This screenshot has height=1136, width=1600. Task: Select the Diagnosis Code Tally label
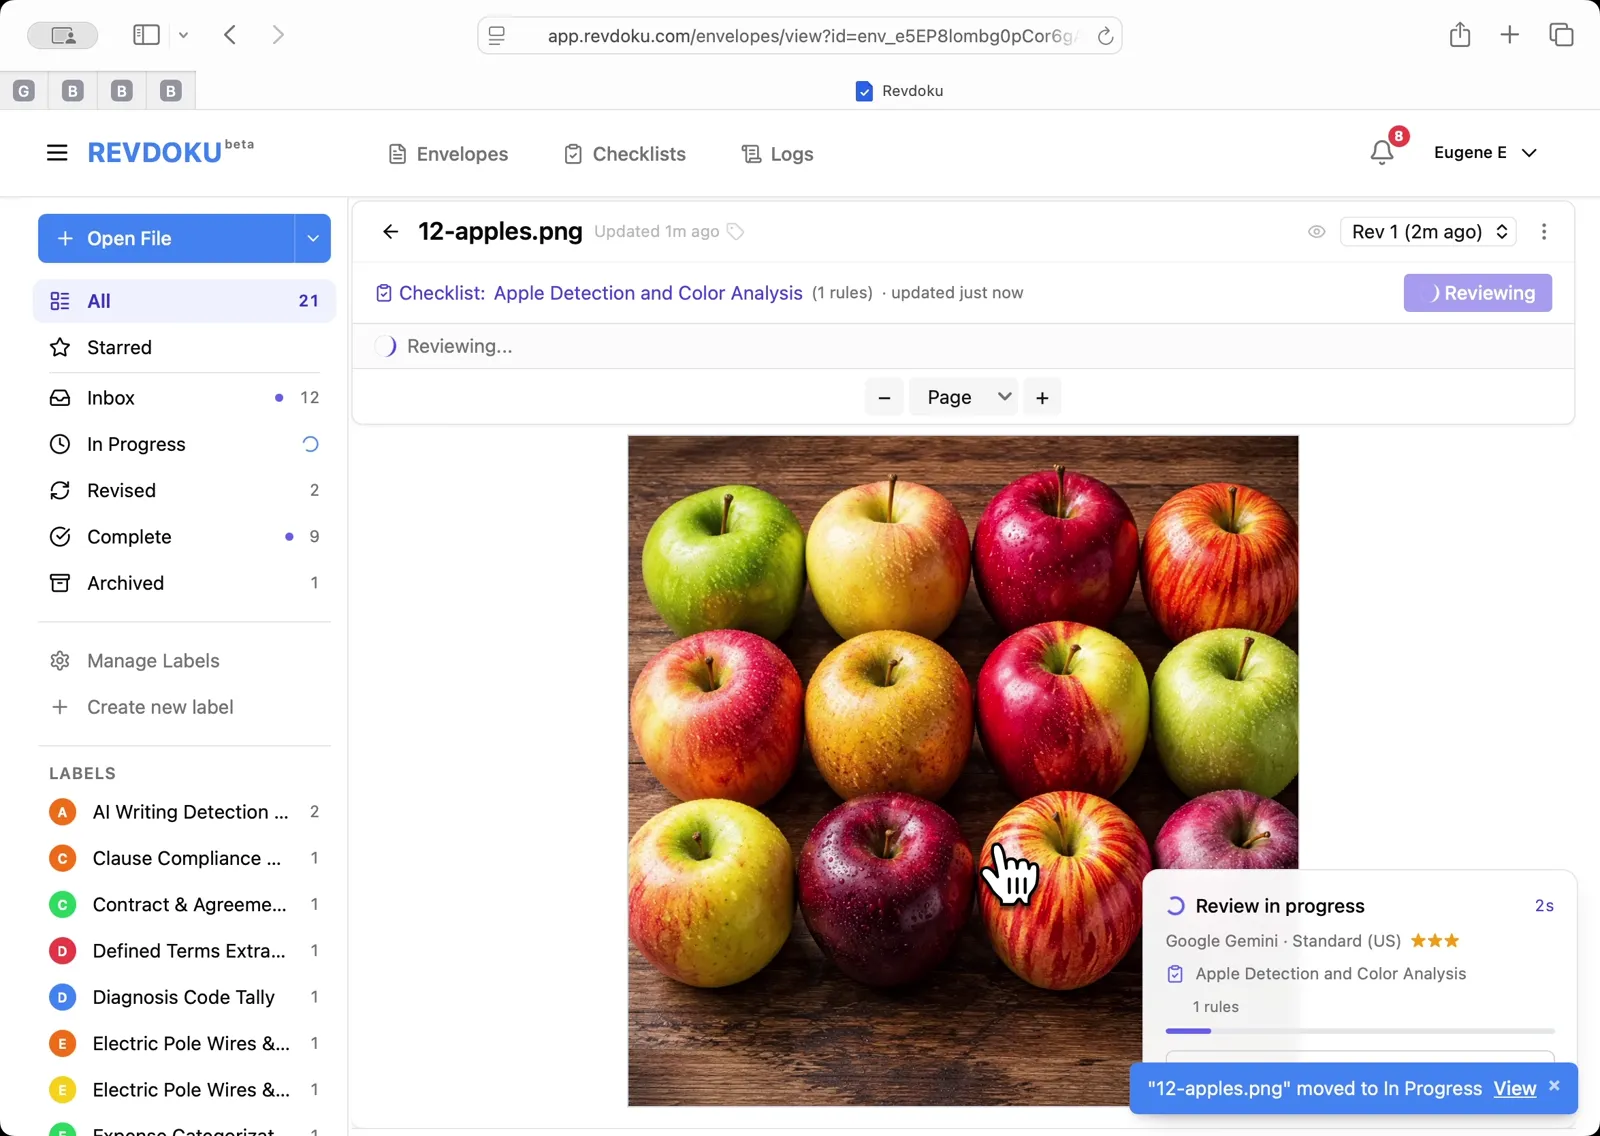[x=183, y=997]
